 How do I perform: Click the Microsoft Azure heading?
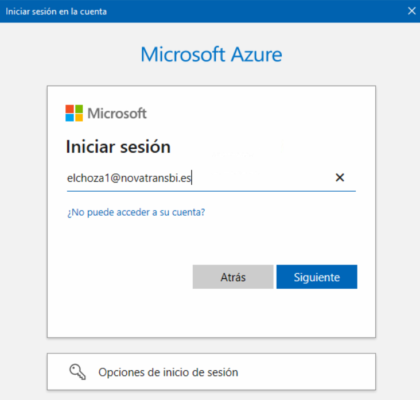(211, 54)
